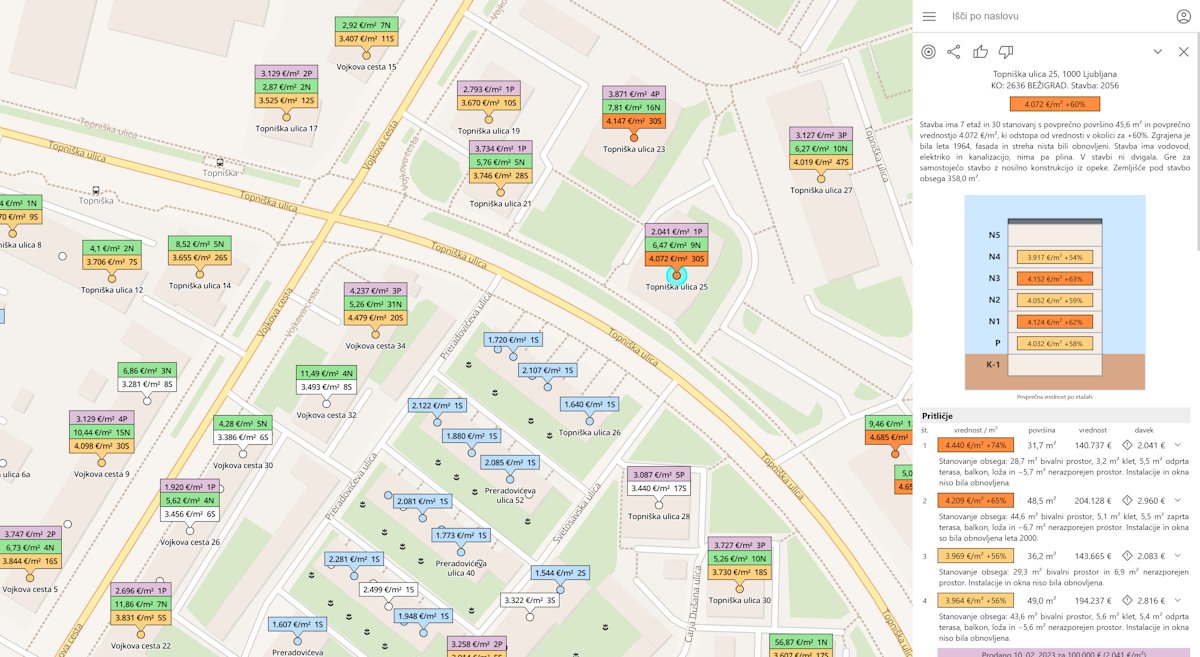Click floor N3 value 4.152 €/m² +63%
Viewport: 1200px width, 657px height.
tap(1055, 279)
